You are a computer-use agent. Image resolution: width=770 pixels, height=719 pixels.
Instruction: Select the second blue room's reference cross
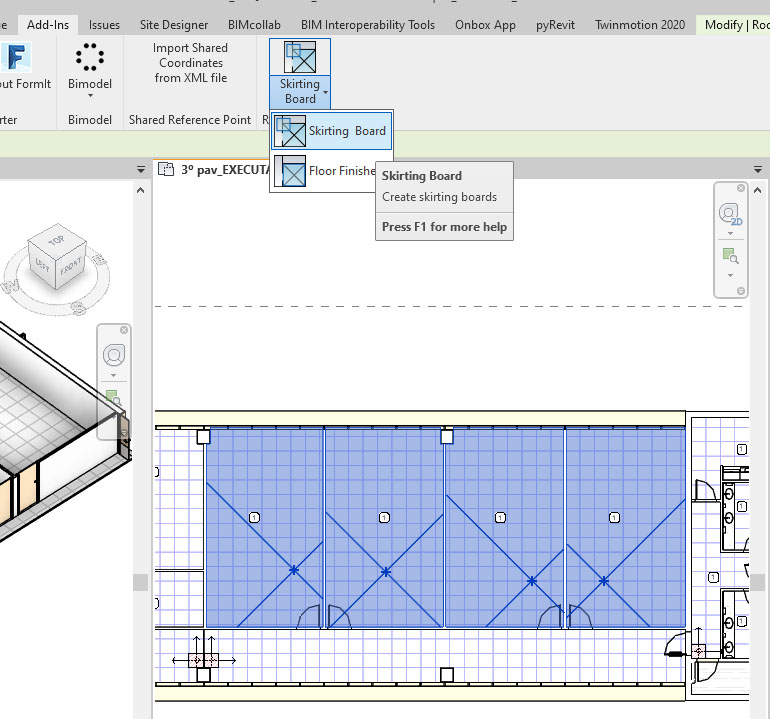coord(386,572)
